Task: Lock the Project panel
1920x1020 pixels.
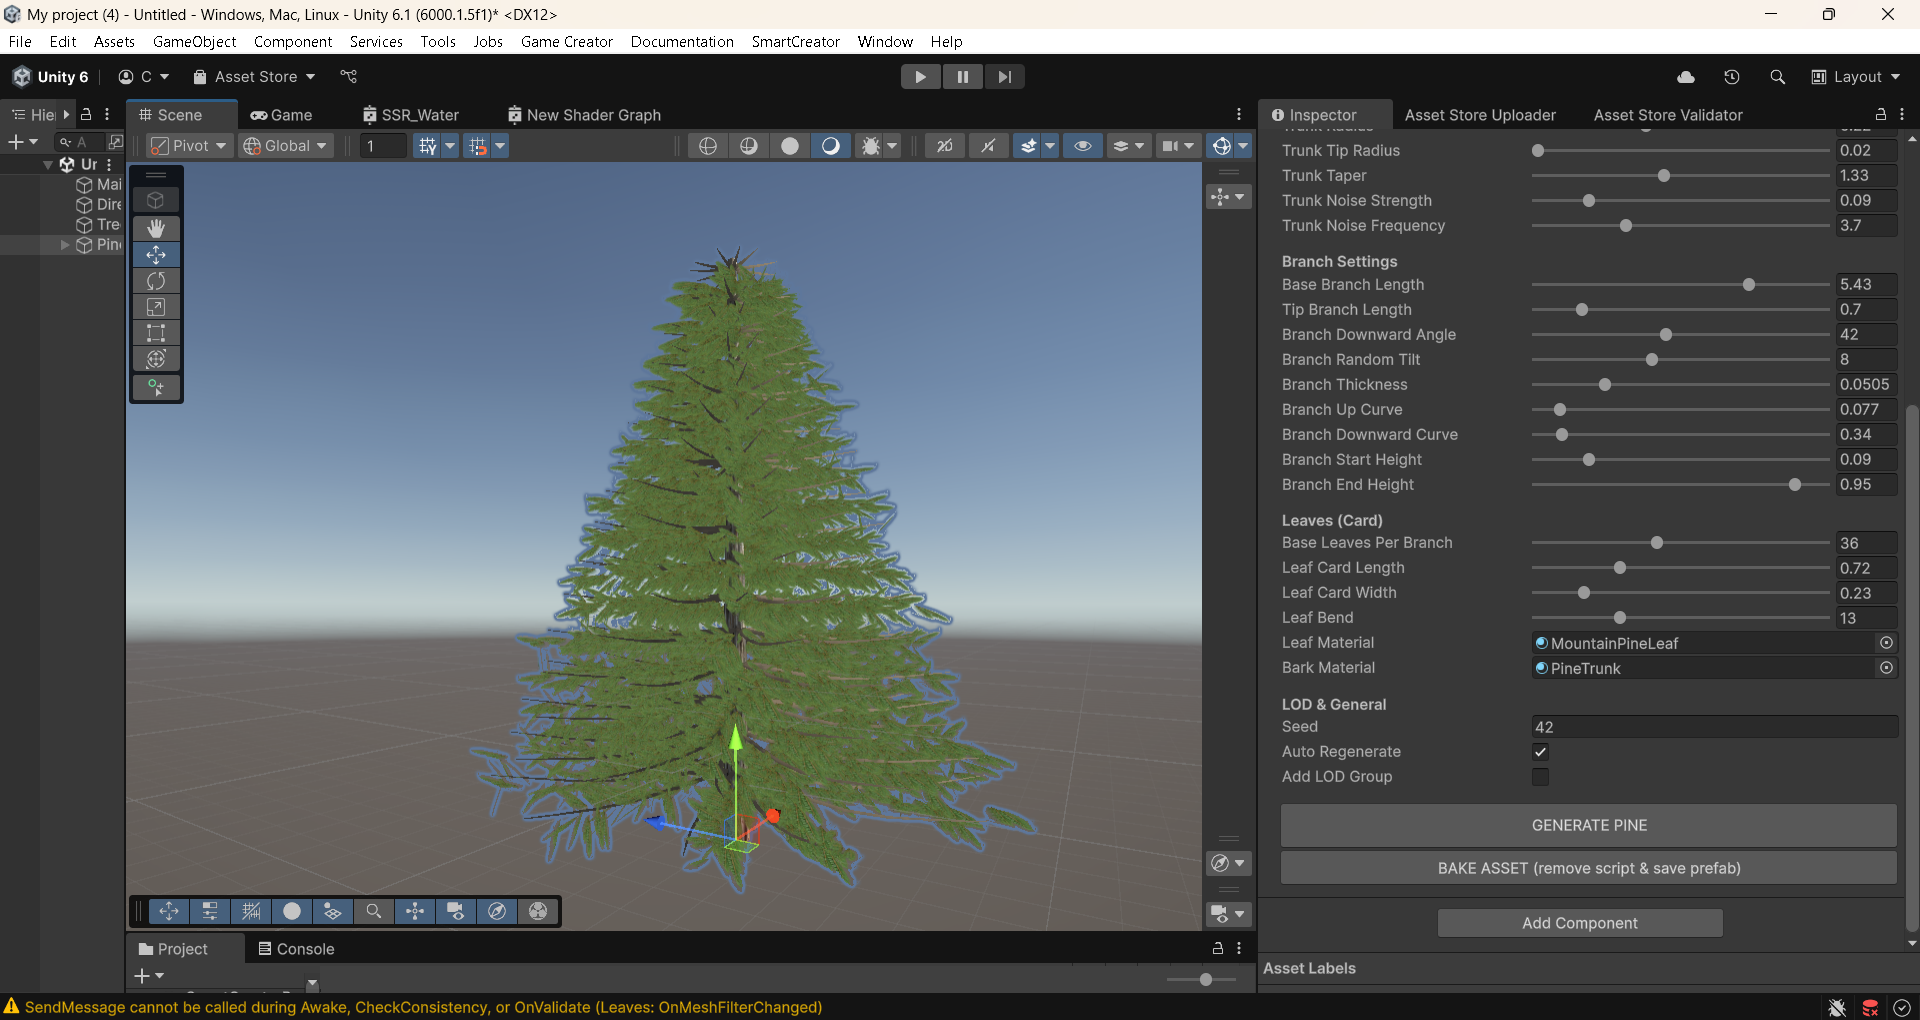Action: click(x=1217, y=948)
